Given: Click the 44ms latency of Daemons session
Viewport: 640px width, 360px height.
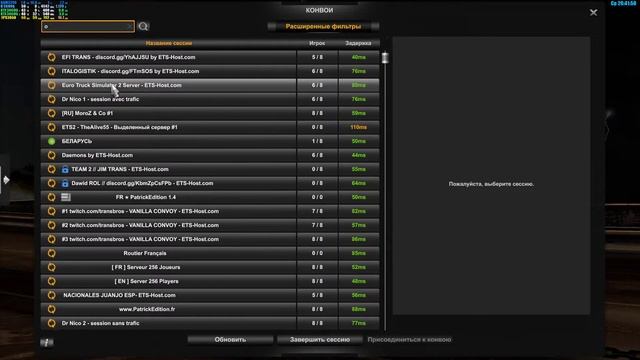Looking at the screenshot, I should pyautogui.click(x=358, y=155).
